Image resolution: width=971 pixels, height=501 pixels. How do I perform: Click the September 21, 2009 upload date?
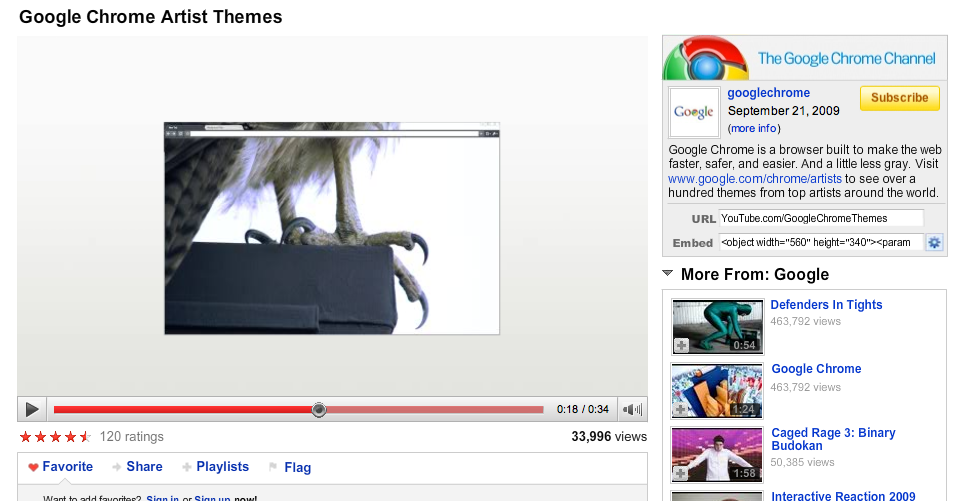tap(784, 111)
